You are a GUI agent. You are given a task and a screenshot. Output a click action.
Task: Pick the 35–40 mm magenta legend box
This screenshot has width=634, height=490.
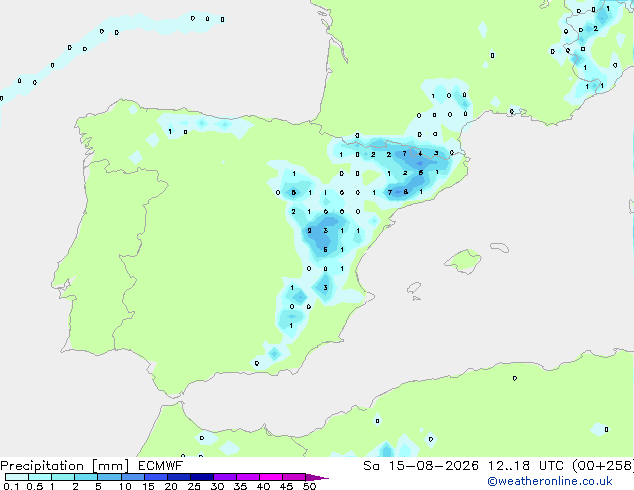click(x=247, y=477)
